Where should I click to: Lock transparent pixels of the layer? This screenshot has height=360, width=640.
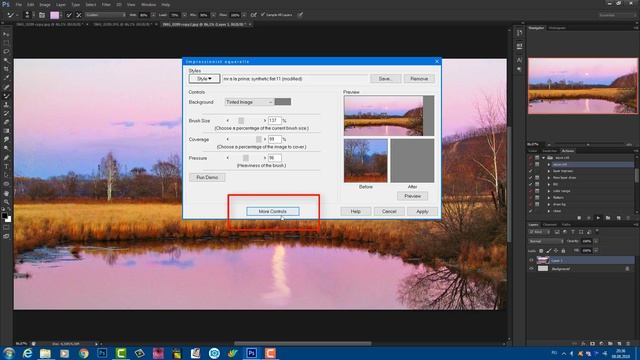tap(541, 251)
